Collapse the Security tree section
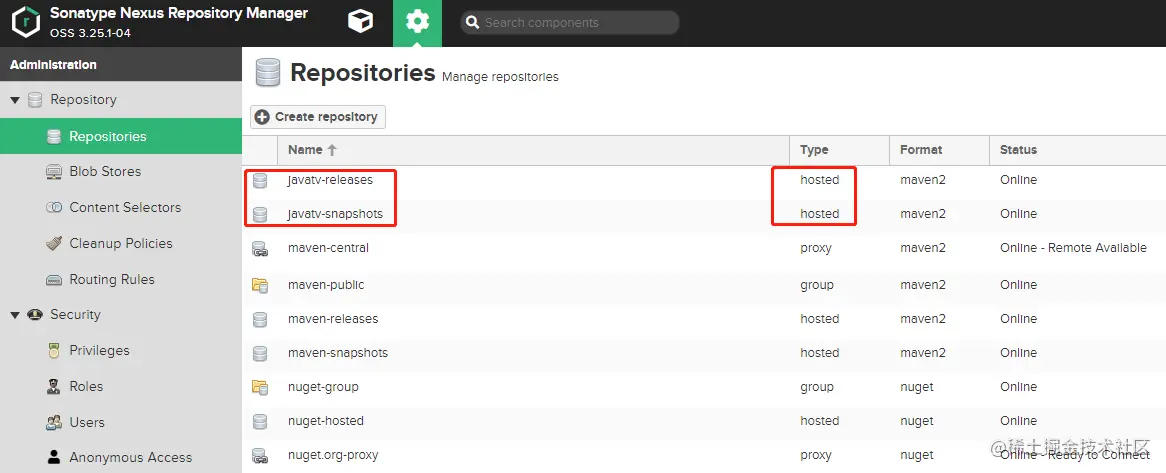Image resolution: width=1166 pixels, height=473 pixels. [15, 315]
